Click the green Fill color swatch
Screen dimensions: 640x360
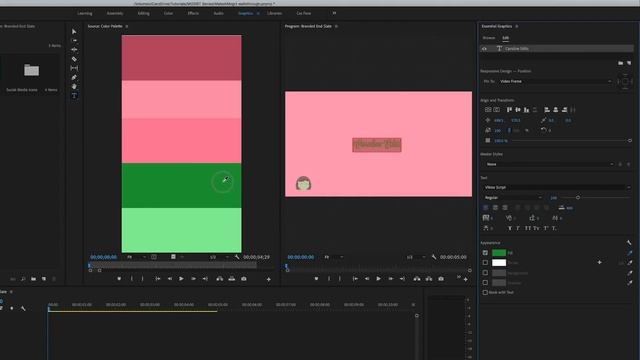coord(499,253)
